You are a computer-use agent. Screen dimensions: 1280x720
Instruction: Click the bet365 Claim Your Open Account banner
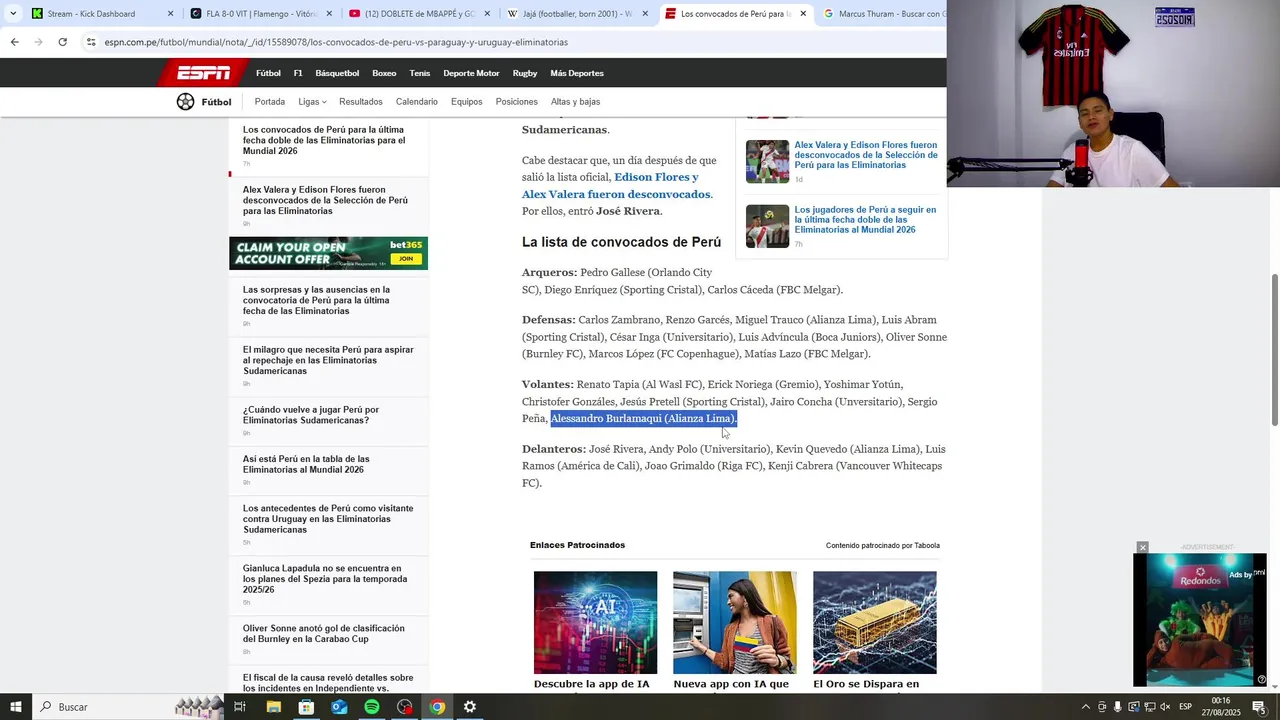click(x=328, y=253)
